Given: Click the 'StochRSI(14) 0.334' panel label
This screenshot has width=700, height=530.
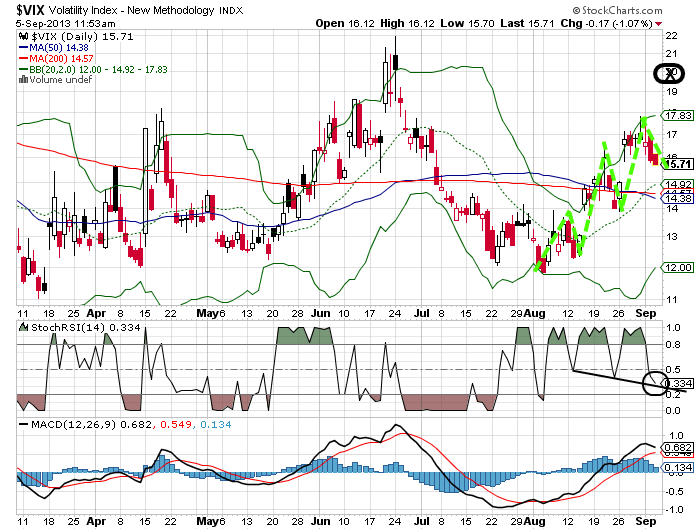Looking at the screenshot, I should coord(86,327).
